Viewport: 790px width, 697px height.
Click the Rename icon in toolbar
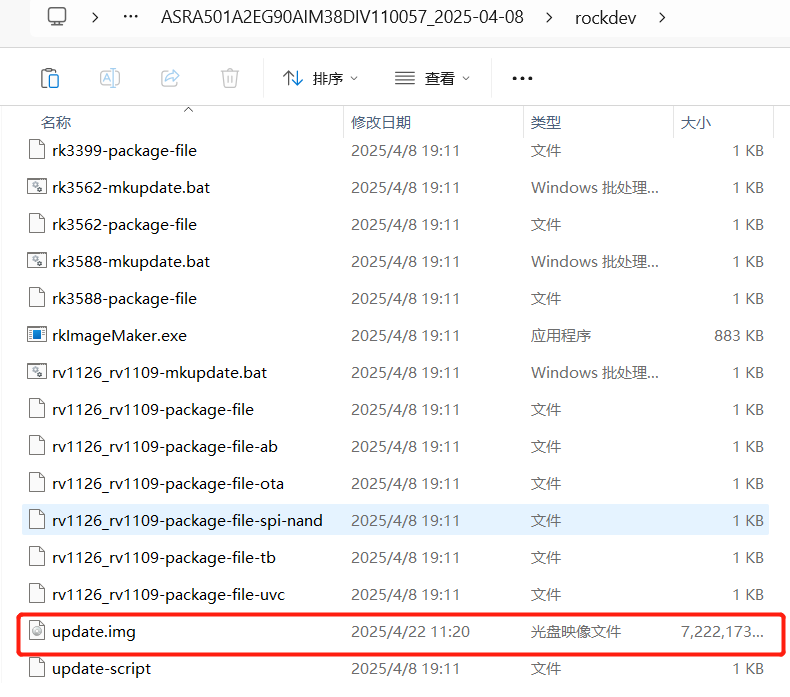pos(110,78)
